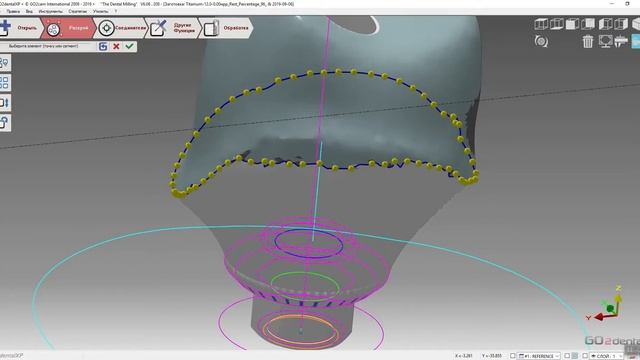Select the fourth cube view icon
The image size is (640, 360).
[x=588, y=24]
